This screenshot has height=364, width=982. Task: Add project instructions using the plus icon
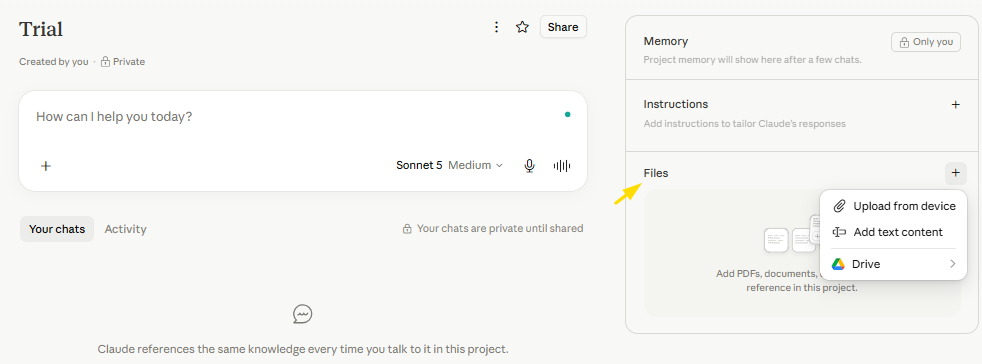(956, 105)
